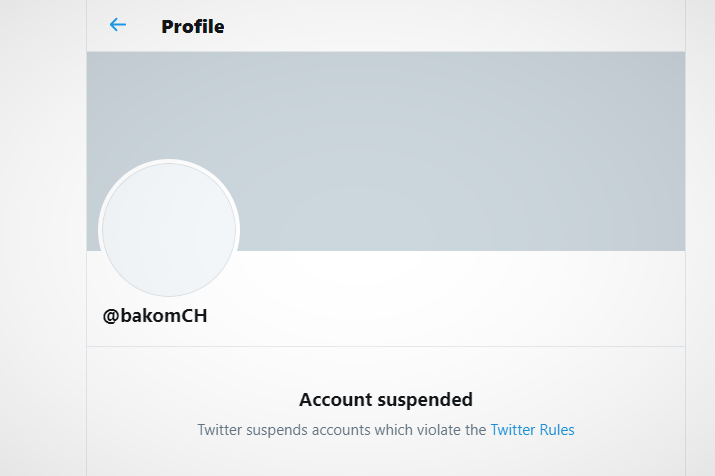Click the white ring around the avatar
This screenshot has height=476, width=715.
(x=101, y=230)
